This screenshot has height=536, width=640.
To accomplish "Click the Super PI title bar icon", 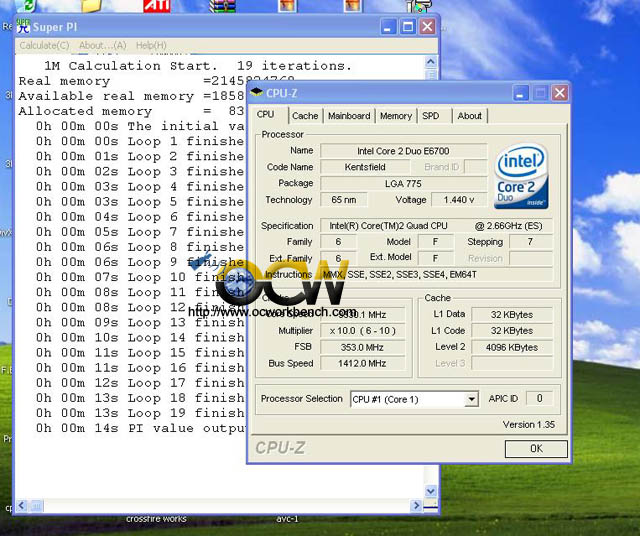I will [23, 27].
